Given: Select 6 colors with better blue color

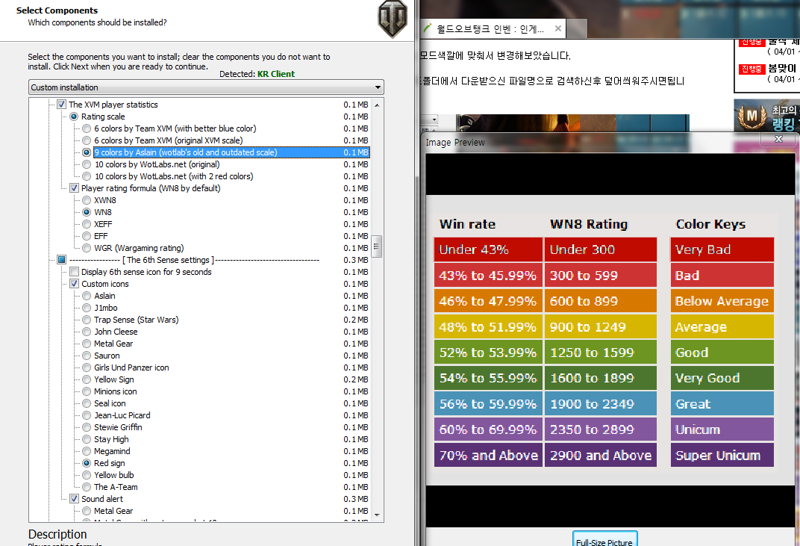Looking at the screenshot, I should (x=87, y=129).
